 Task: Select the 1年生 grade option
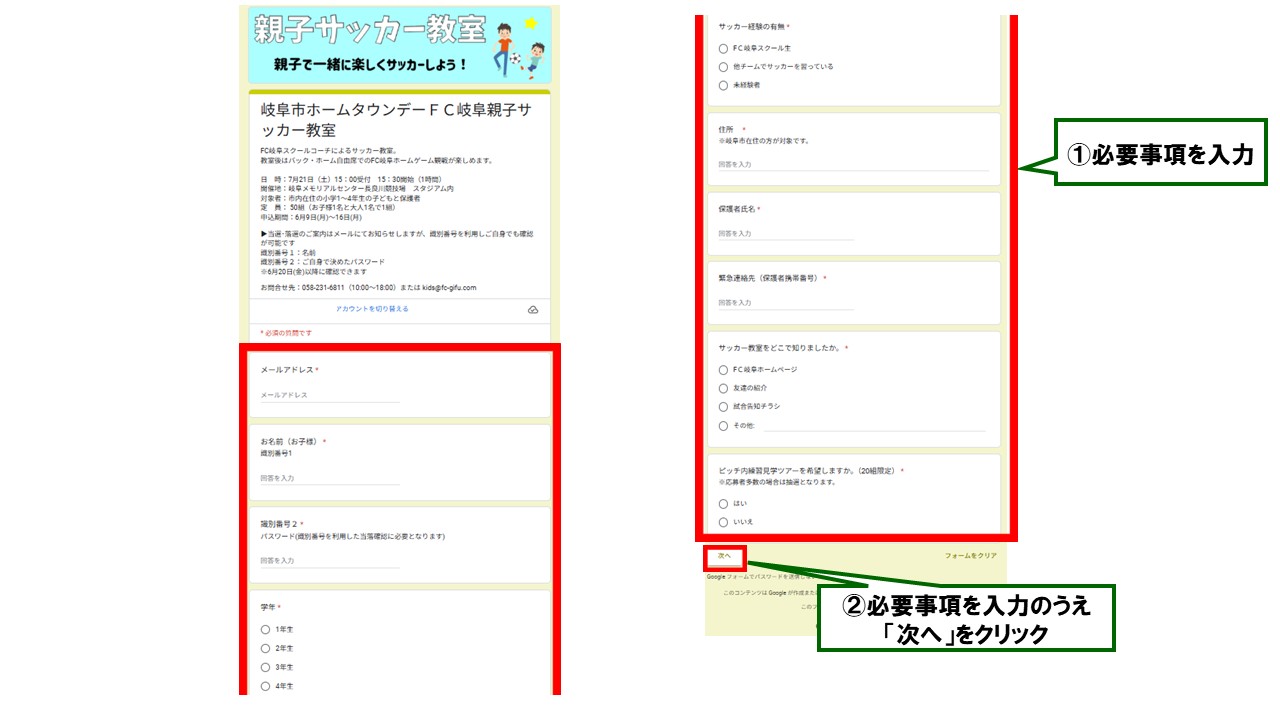(x=265, y=630)
